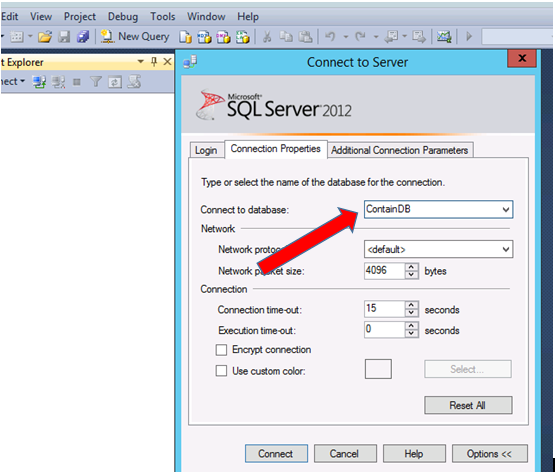Click the Save disk icon
The height and width of the screenshot is (473, 556).
click(x=64, y=36)
